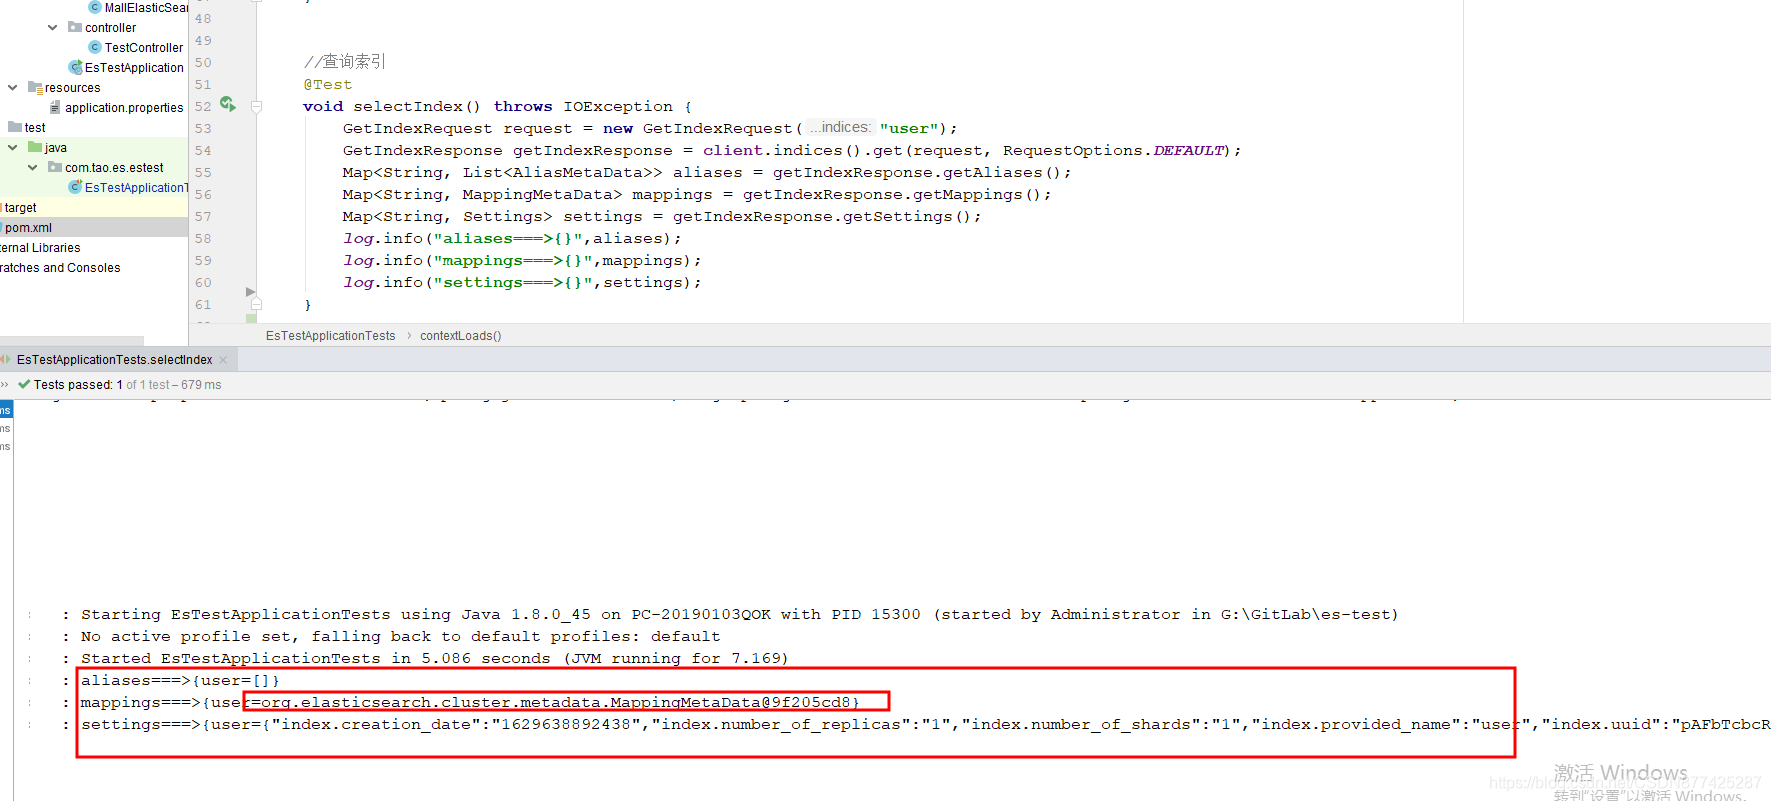Screen dimensions: 1771x801
Task: Select Scratches and Consoles node
Action: tap(60, 268)
